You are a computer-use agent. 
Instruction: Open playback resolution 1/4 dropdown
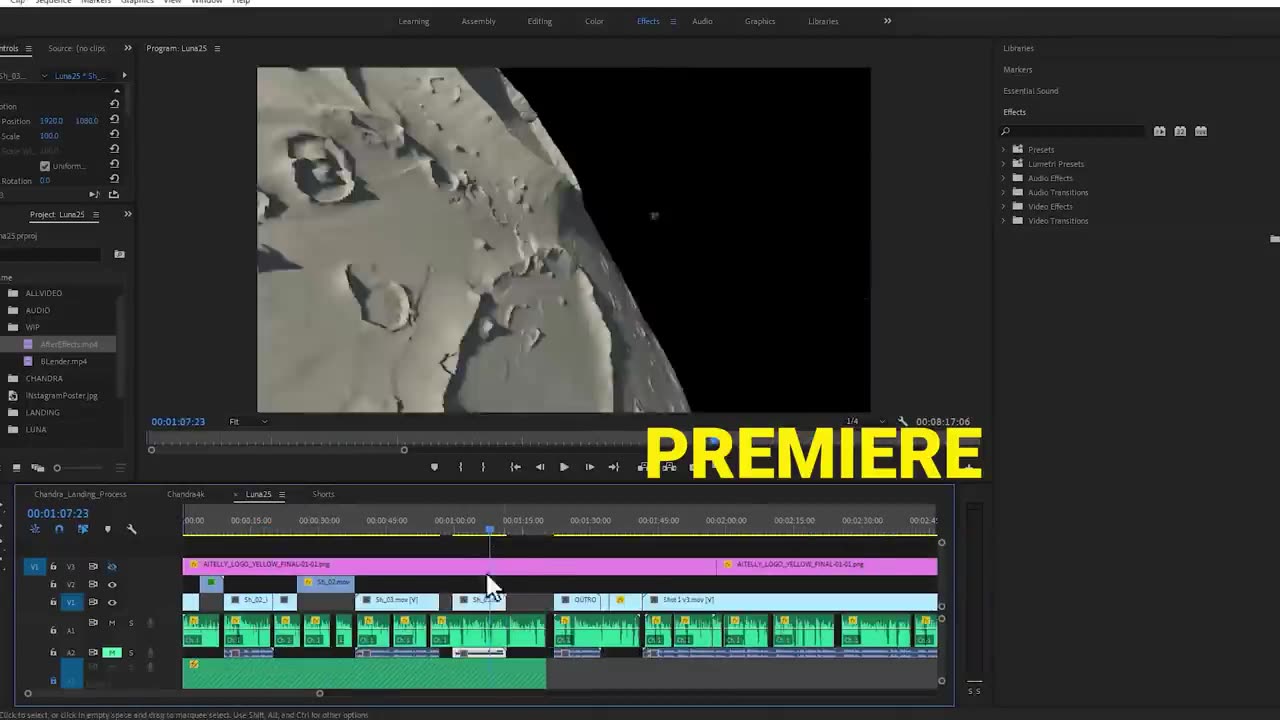[866, 422]
